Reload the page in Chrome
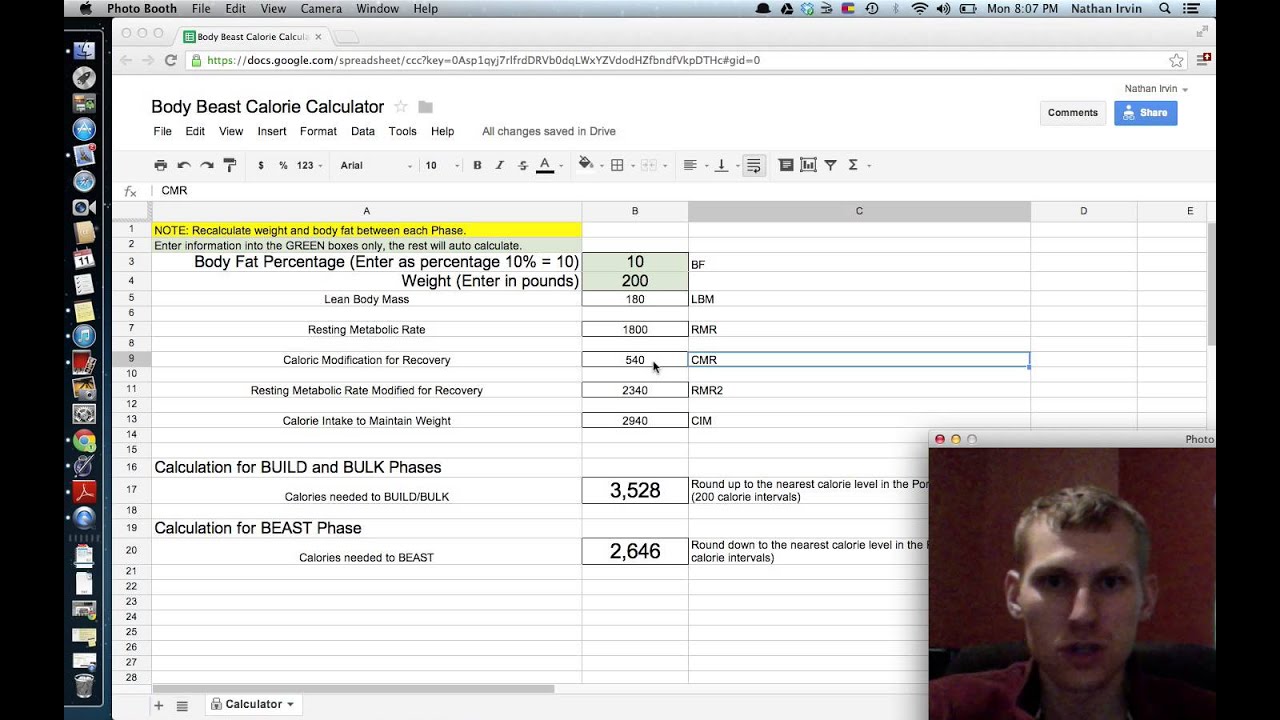Image resolution: width=1280 pixels, height=720 pixels. (170, 60)
